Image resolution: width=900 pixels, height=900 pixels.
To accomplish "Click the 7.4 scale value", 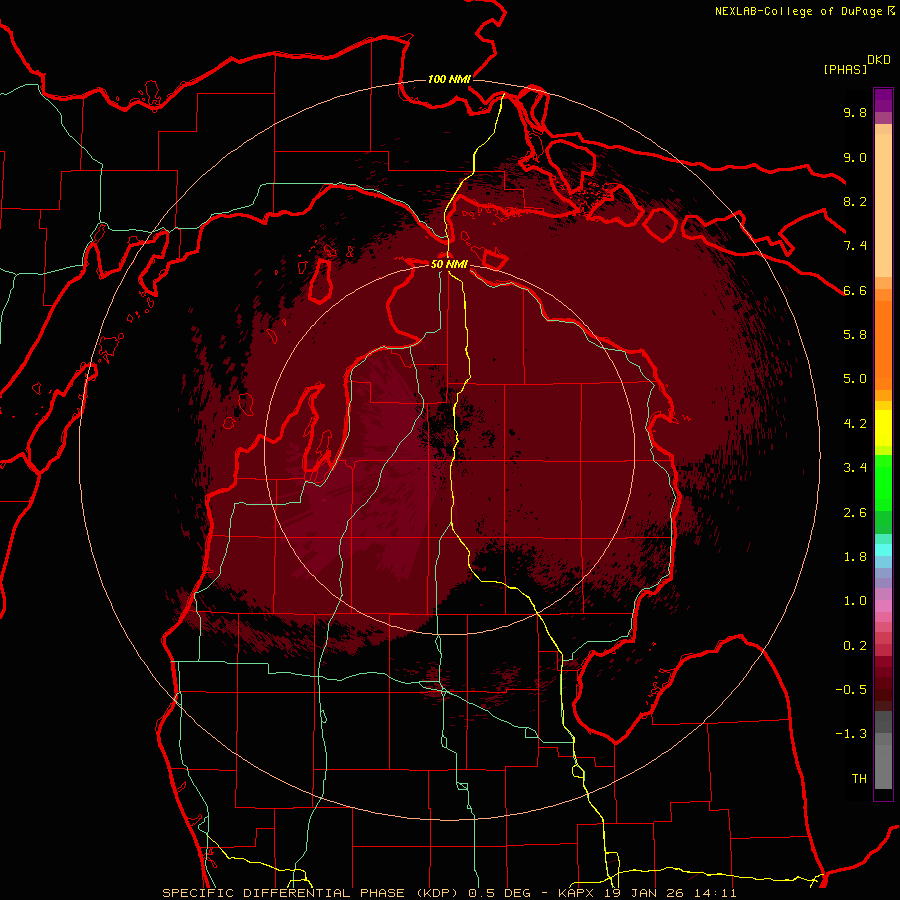I will point(855,246).
